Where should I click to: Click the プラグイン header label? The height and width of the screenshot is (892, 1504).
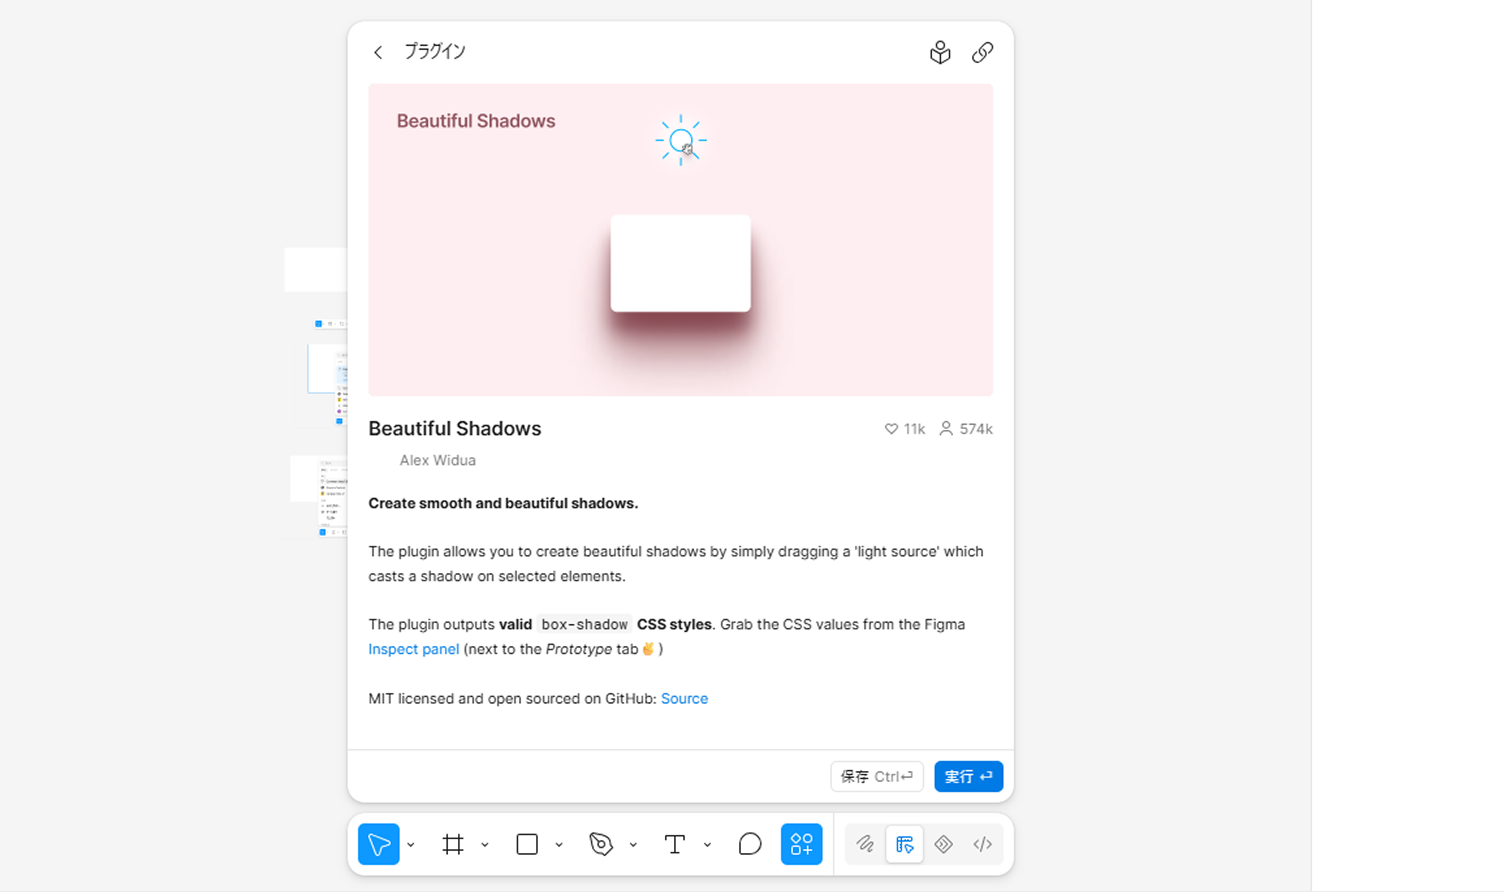[x=435, y=52]
